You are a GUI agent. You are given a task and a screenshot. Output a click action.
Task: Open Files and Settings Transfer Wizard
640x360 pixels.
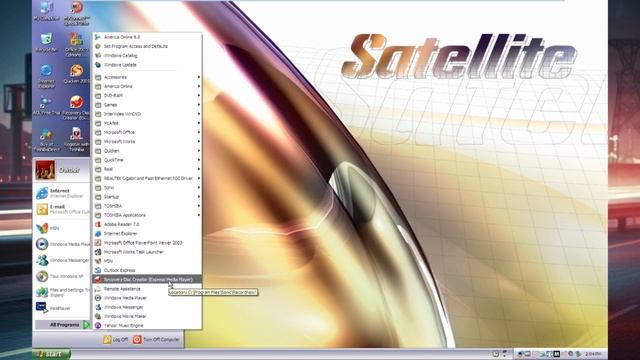tap(62, 292)
